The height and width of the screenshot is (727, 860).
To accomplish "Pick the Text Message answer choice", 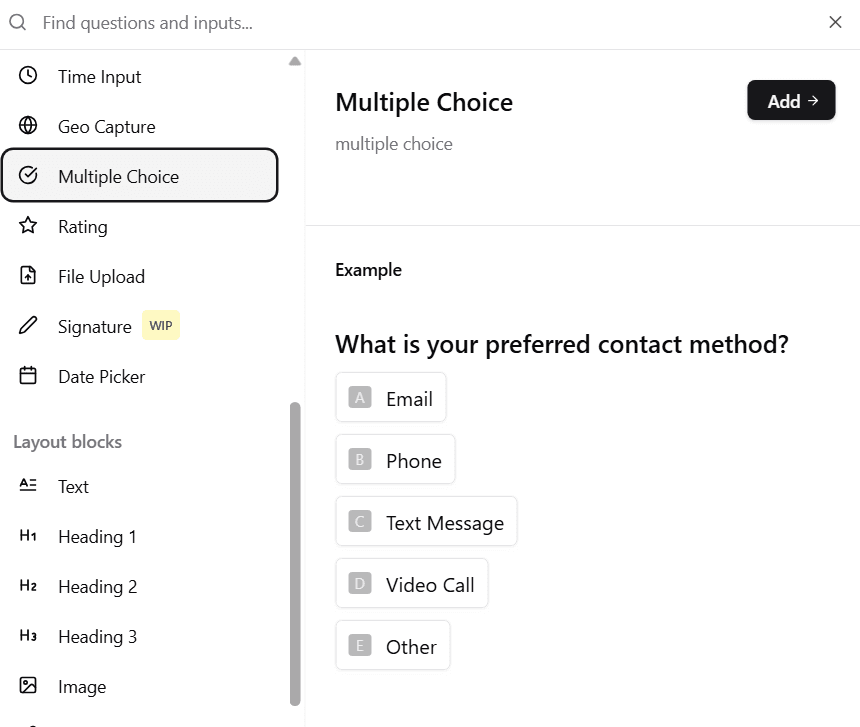I will (426, 521).
